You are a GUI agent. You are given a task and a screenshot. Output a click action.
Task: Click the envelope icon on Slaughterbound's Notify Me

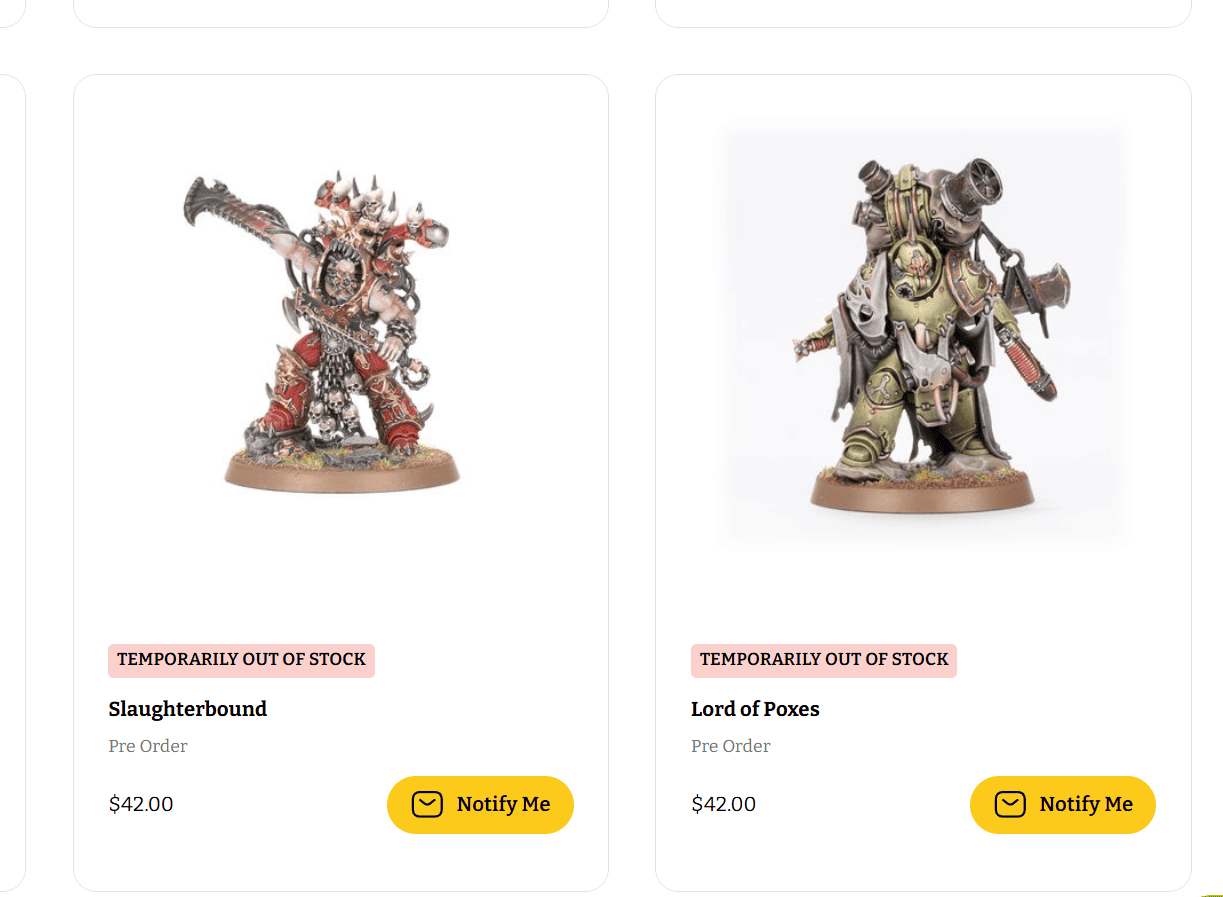427,804
